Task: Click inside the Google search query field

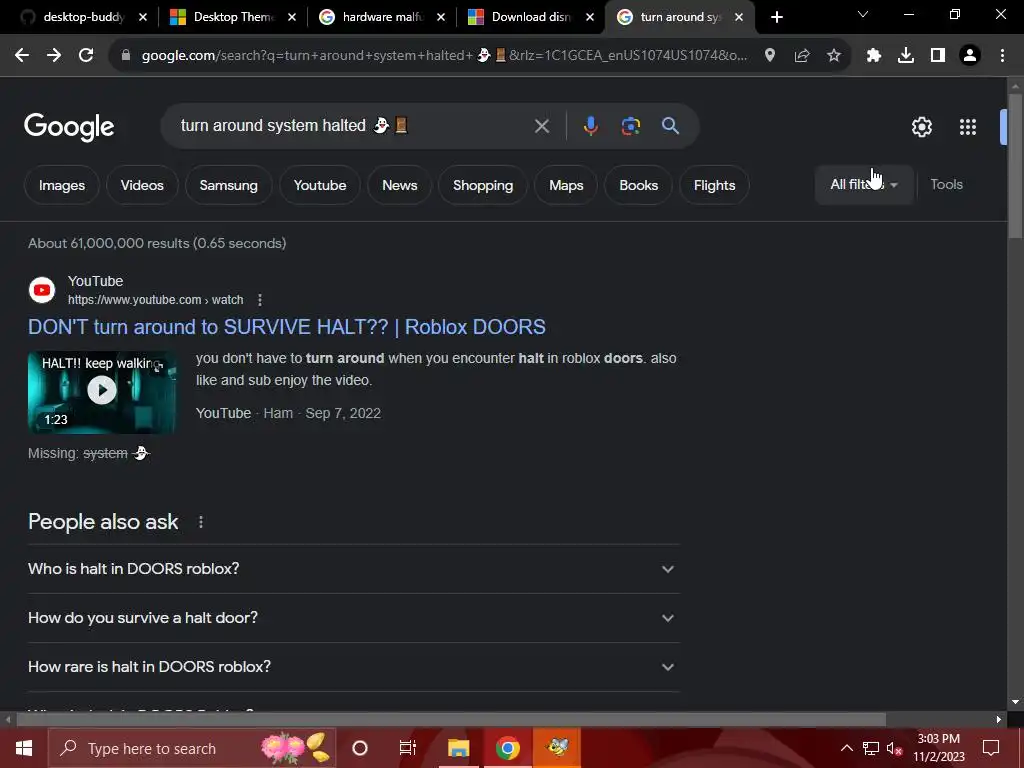Action: pos(353,126)
